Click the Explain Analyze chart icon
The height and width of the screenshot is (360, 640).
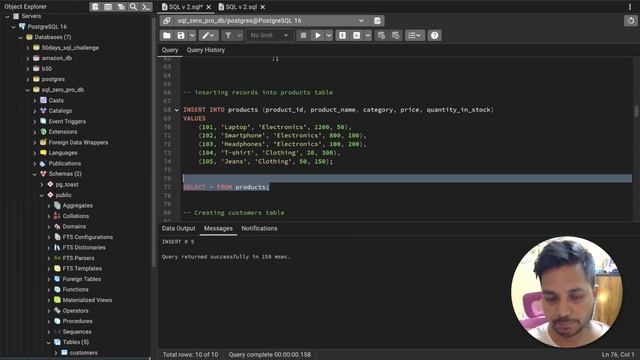[357, 36]
